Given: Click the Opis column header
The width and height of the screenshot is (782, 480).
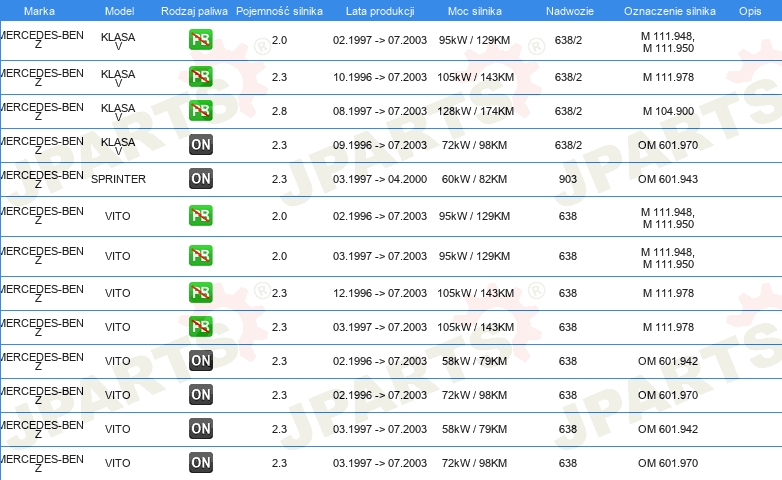Looking at the screenshot, I should [750, 11].
